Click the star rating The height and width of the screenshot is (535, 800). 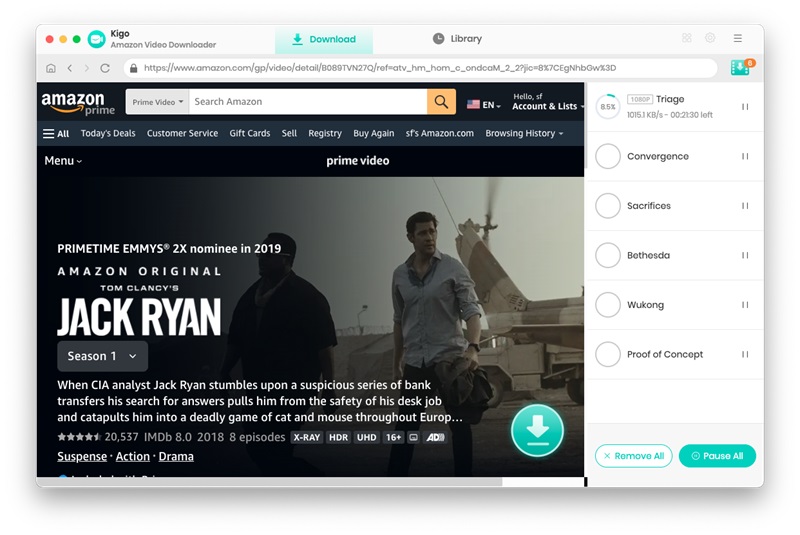tap(79, 437)
